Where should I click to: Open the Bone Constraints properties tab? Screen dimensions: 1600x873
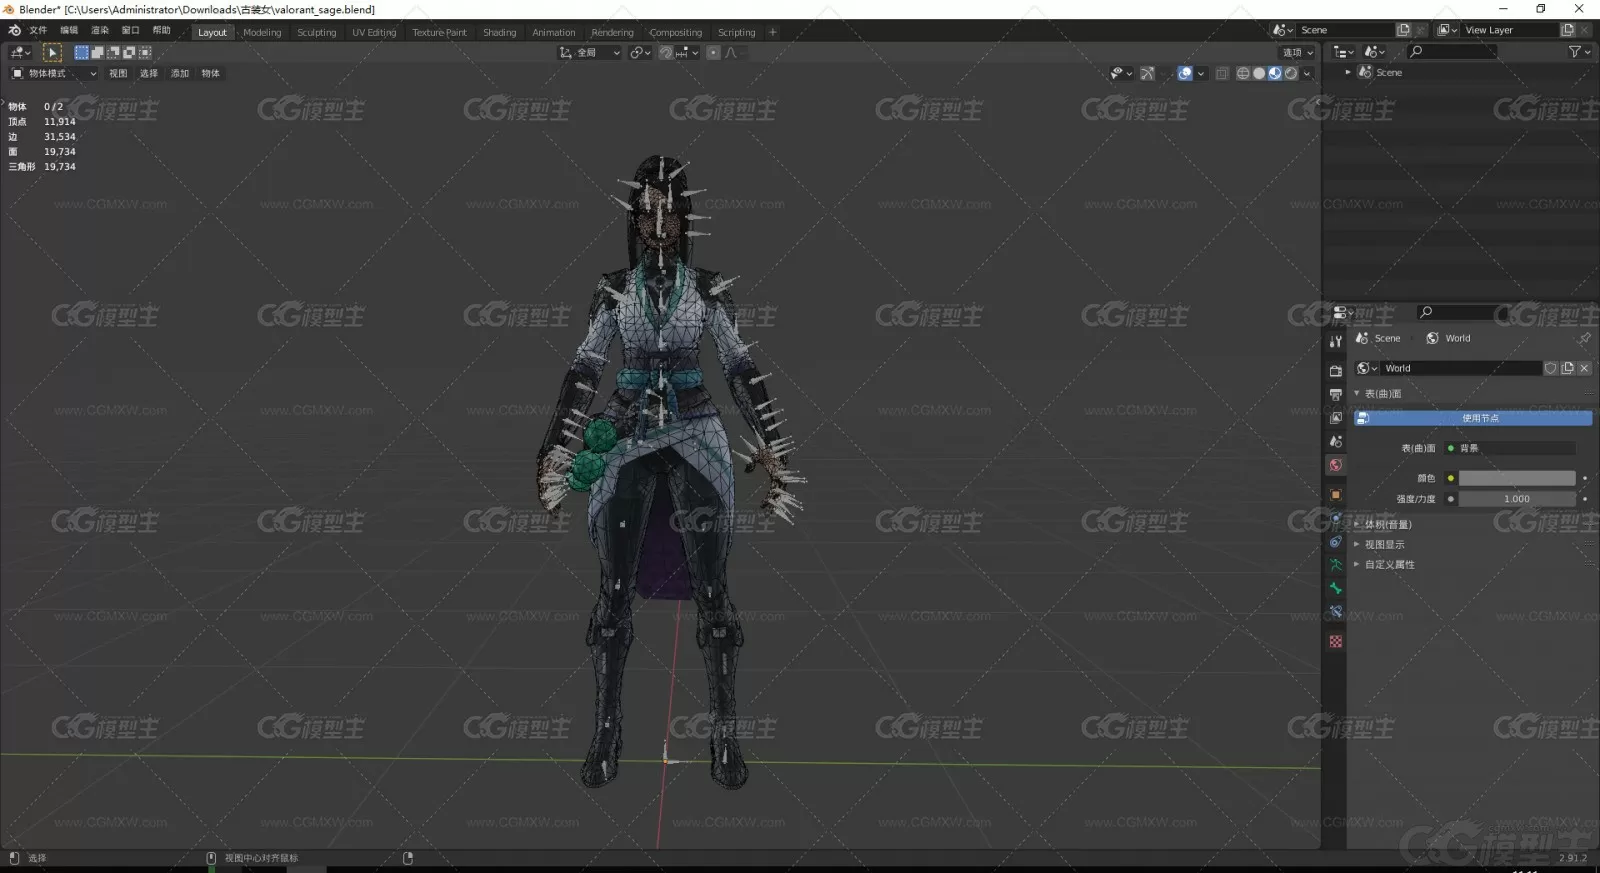tap(1335, 612)
